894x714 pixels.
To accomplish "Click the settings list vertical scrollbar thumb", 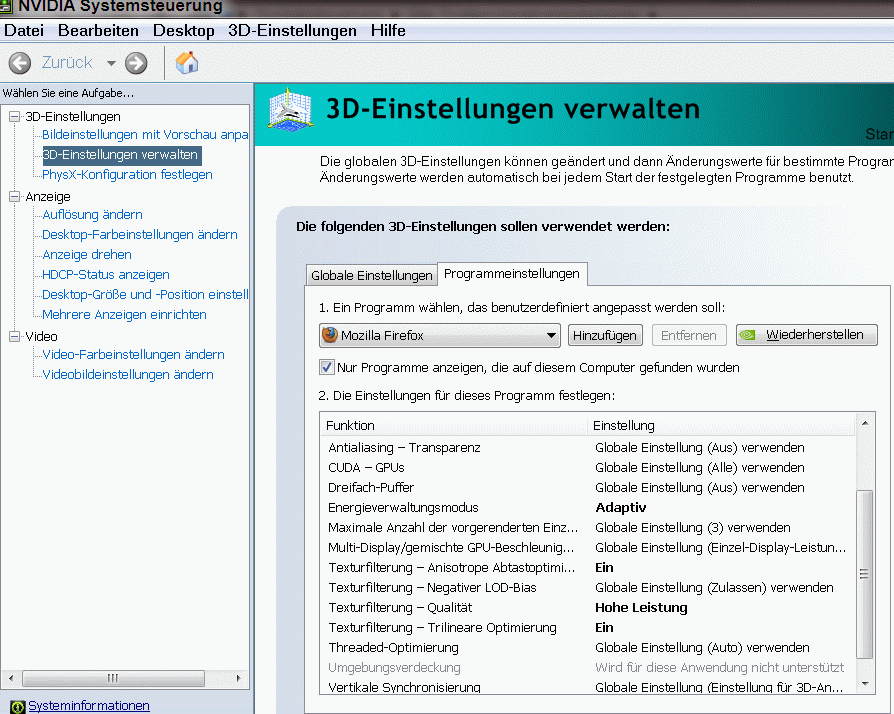I will tap(865, 574).
